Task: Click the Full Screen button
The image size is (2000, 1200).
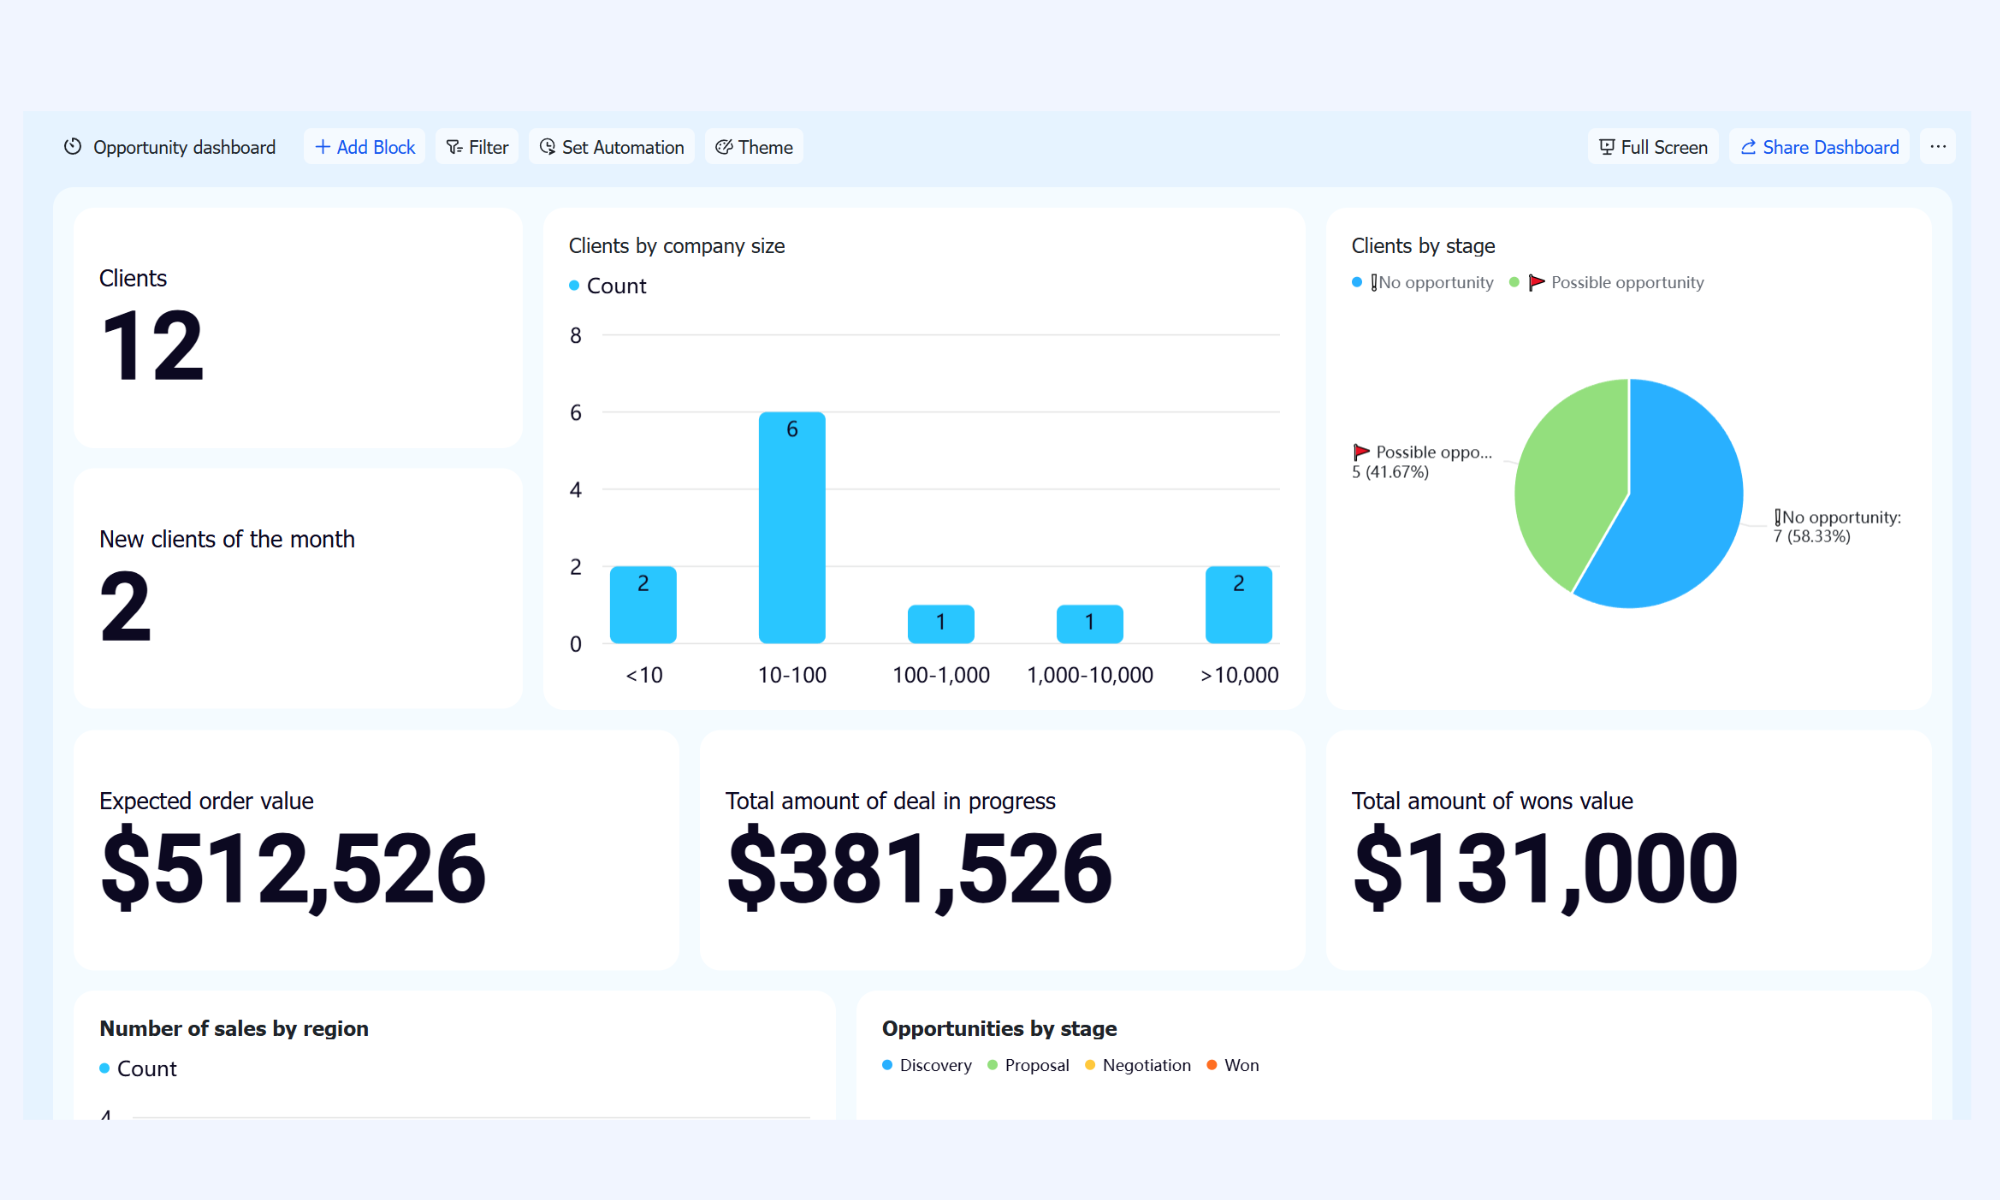Action: [x=1654, y=147]
